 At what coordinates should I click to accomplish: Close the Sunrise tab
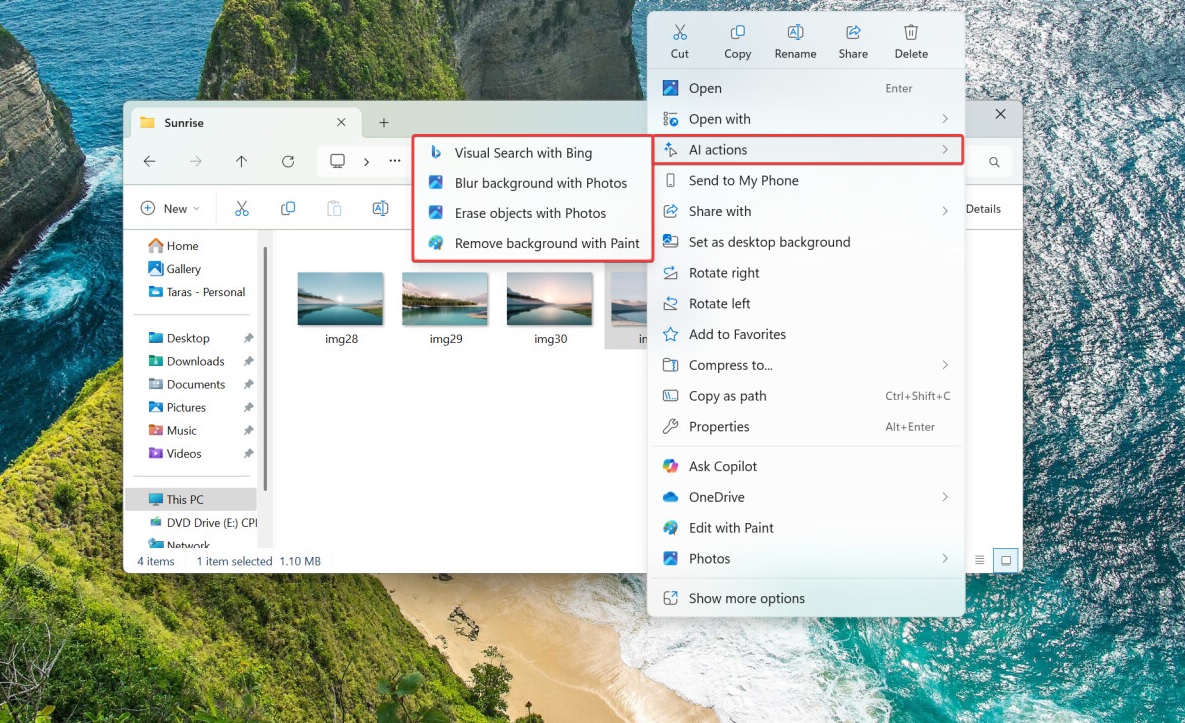coord(342,122)
